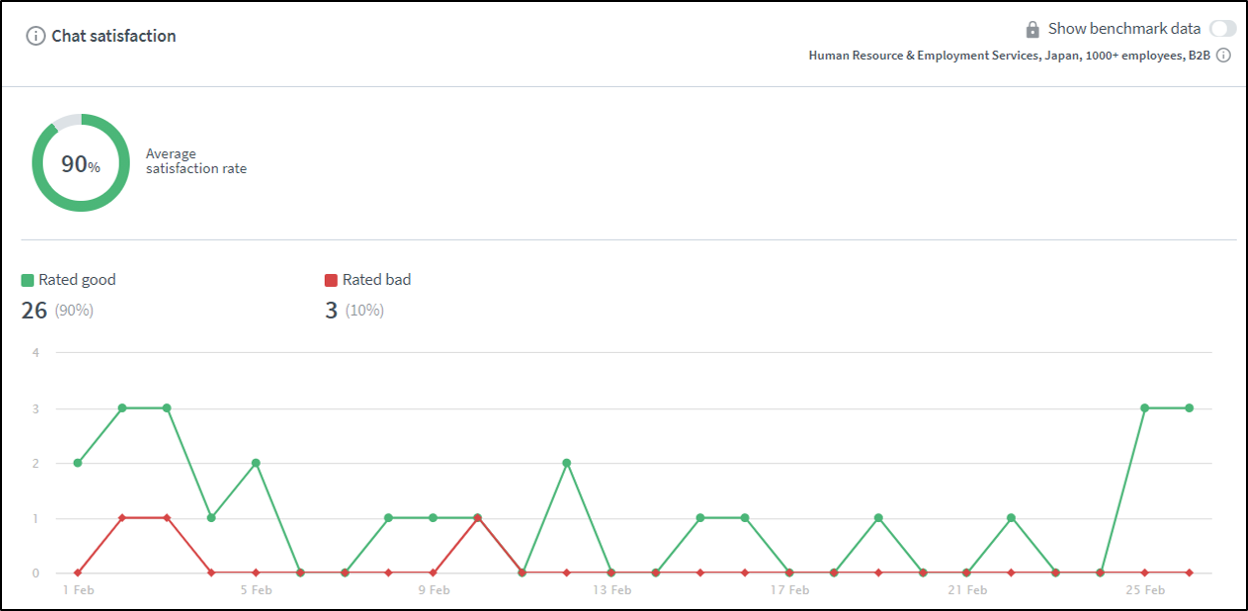Click the red data point on 2 Feb
This screenshot has width=1248, height=611.
pyautogui.click(x=122, y=518)
